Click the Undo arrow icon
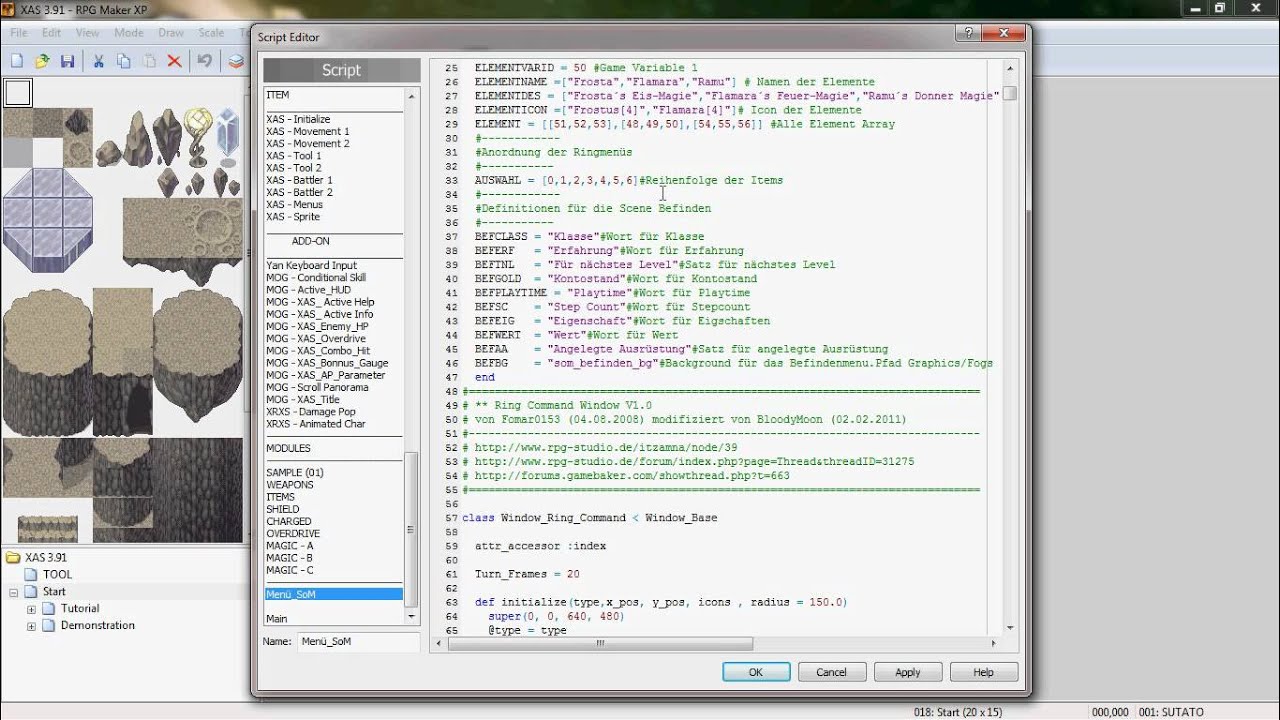Screen dimensions: 1280x720 [x=205, y=61]
